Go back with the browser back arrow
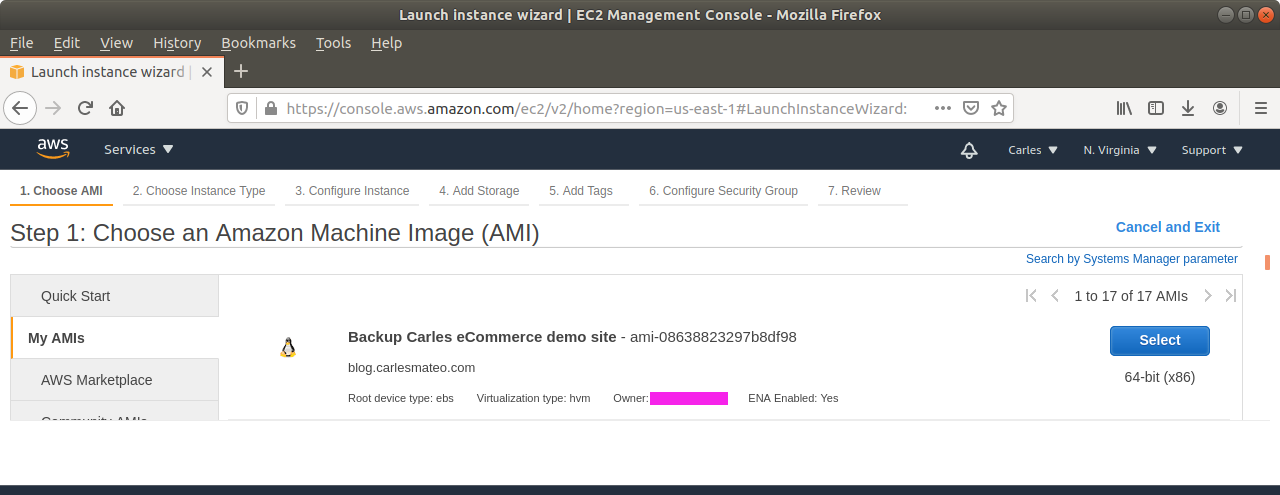Screen dimensions: 1280x495 pyautogui.click(x=21, y=108)
